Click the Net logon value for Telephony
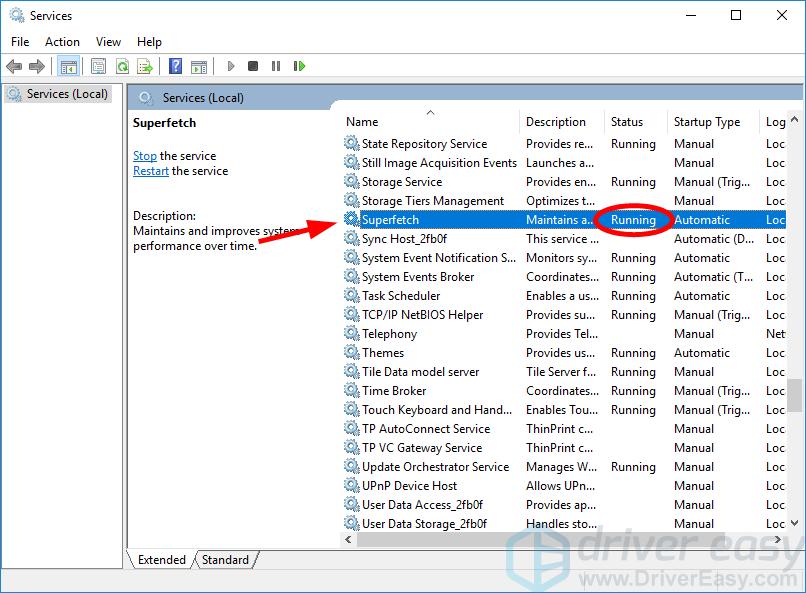Image resolution: width=806 pixels, height=593 pixels. [775, 333]
